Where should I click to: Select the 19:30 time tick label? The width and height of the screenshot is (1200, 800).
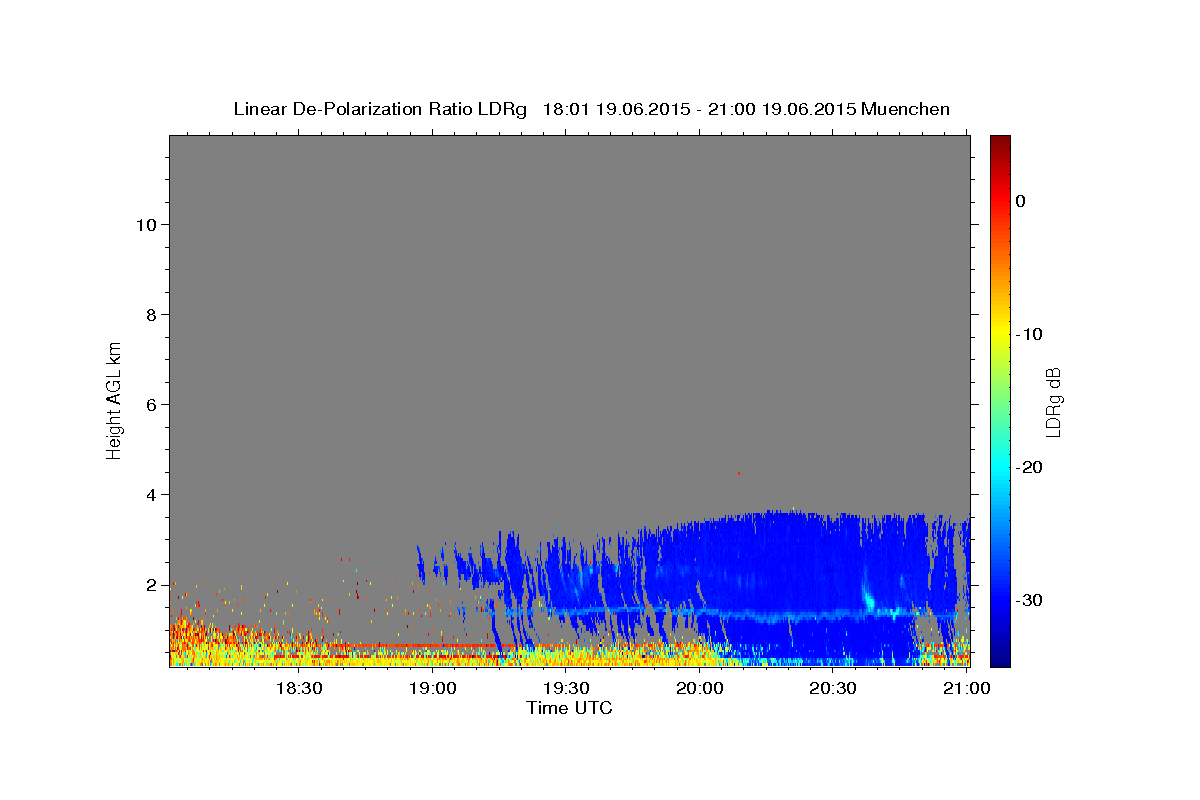click(x=565, y=688)
